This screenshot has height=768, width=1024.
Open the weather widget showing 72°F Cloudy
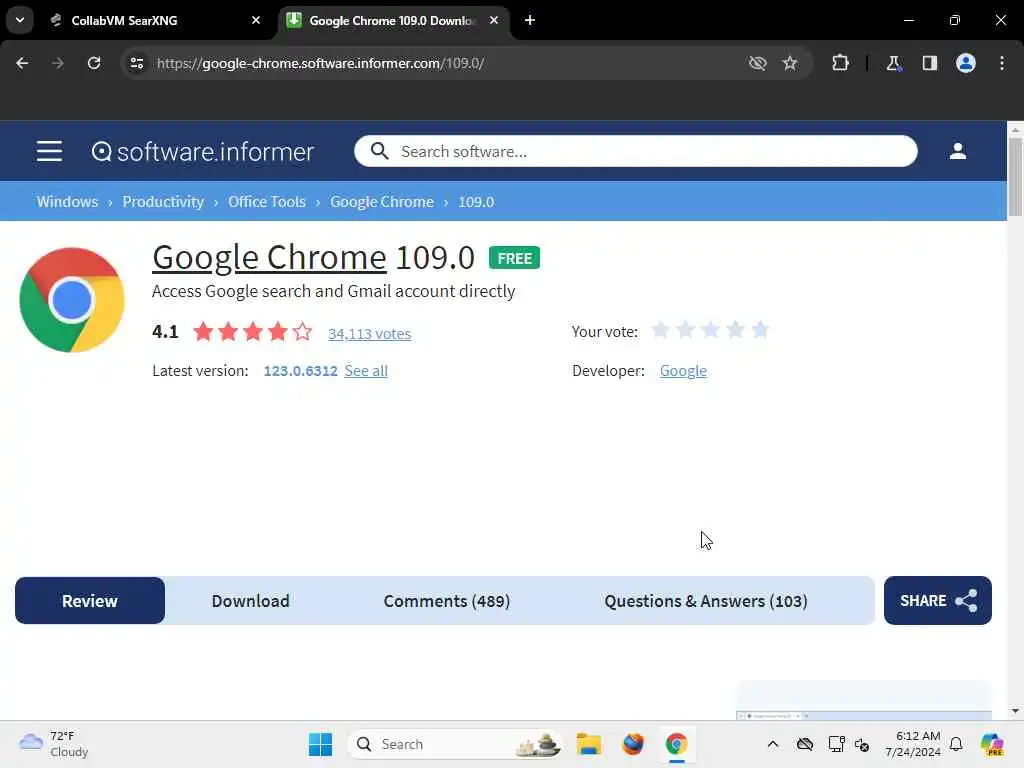54,744
